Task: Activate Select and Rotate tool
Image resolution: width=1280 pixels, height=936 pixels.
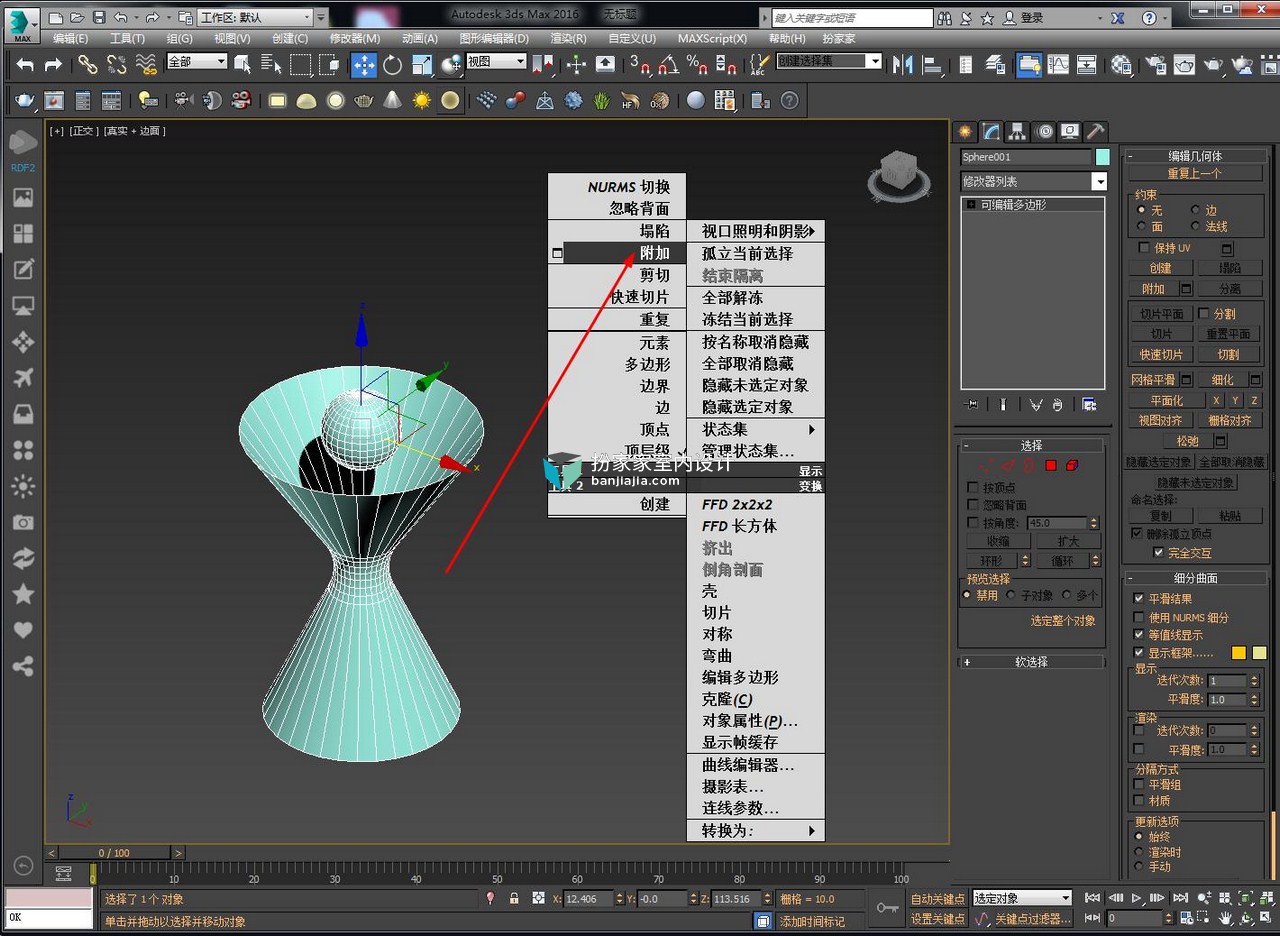Action: point(393,64)
